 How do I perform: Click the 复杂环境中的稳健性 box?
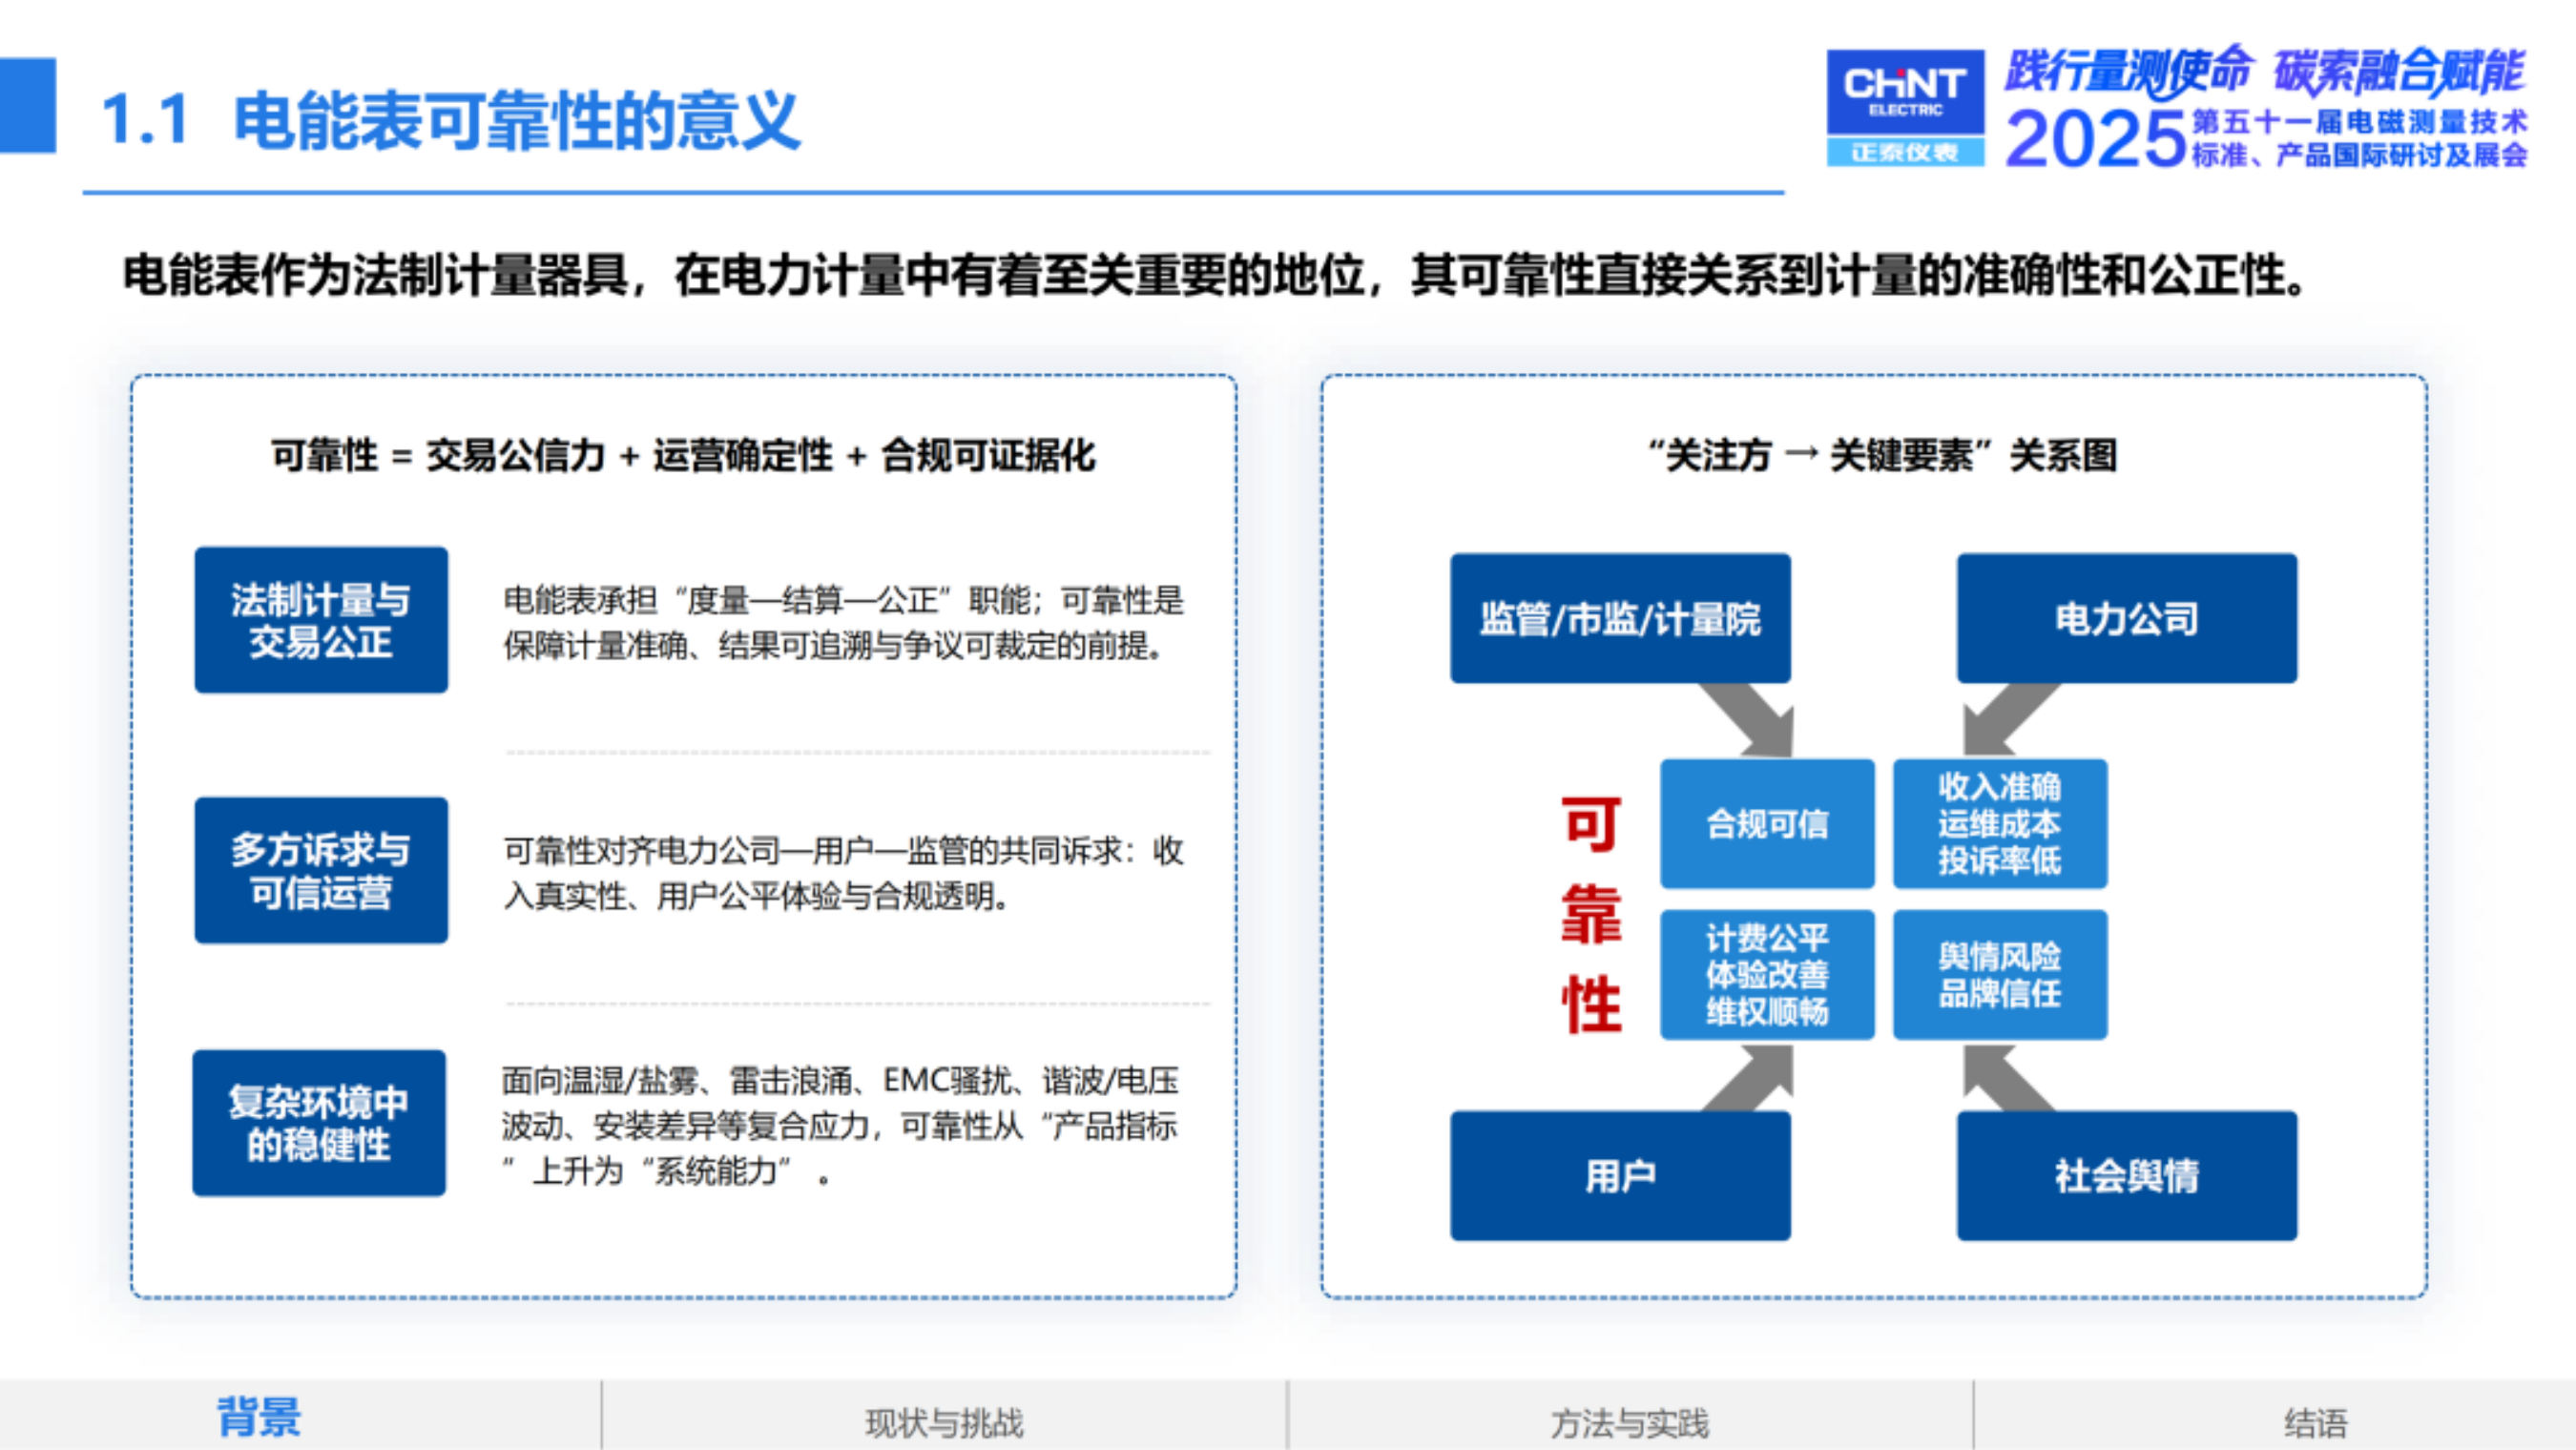tap(319, 1122)
